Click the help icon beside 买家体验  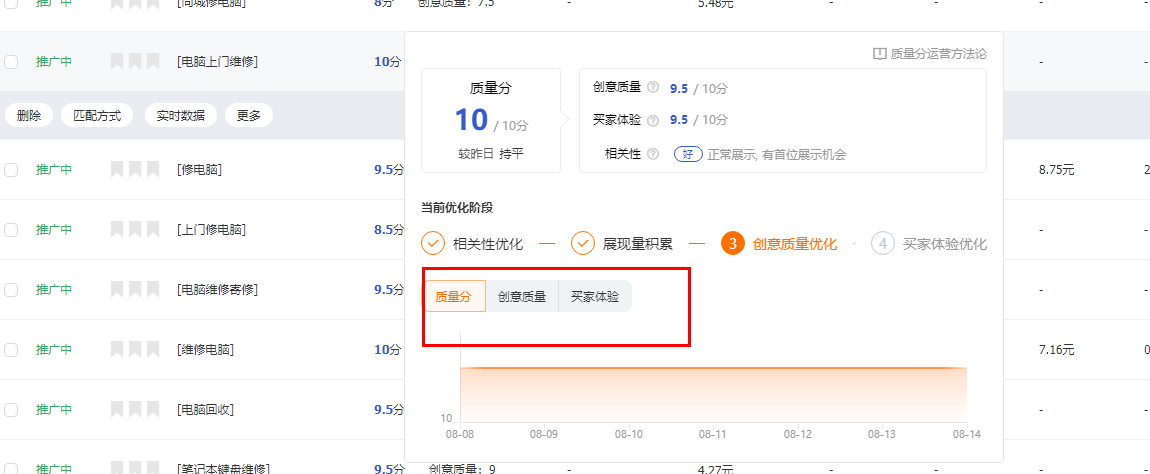[x=653, y=120]
